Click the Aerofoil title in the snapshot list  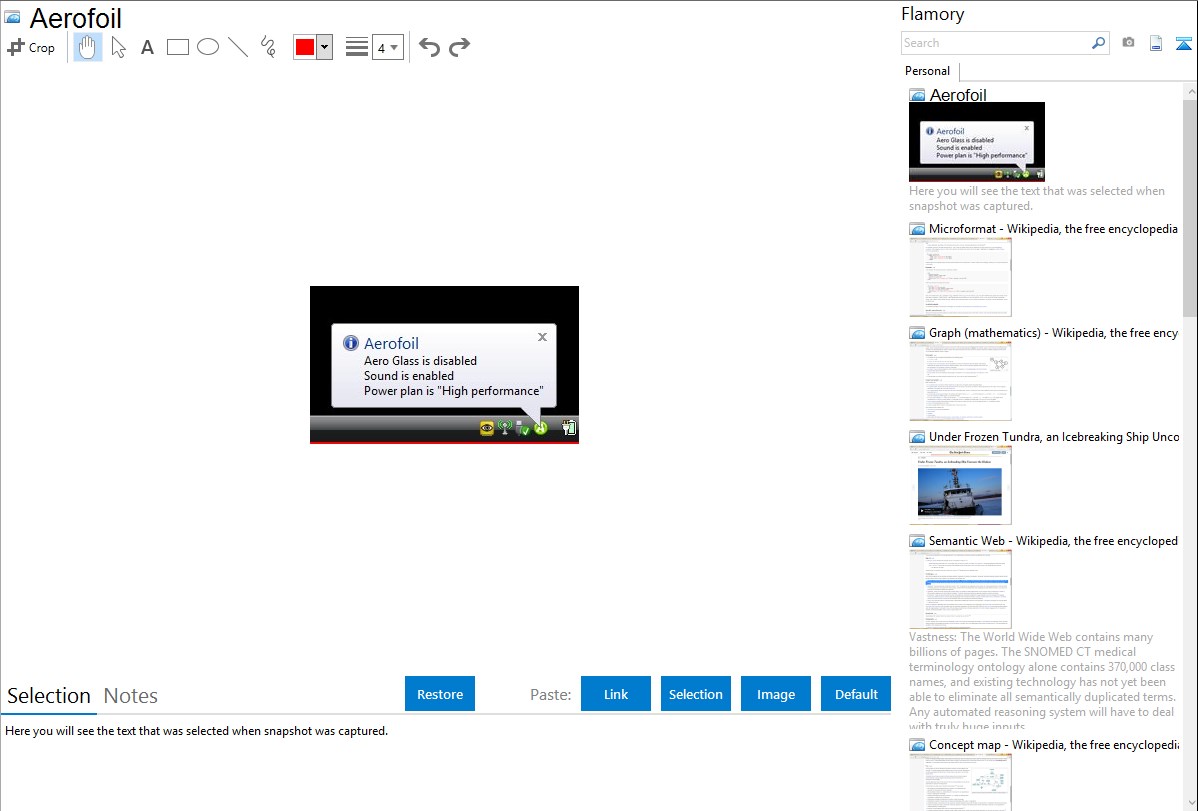(x=957, y=95)
